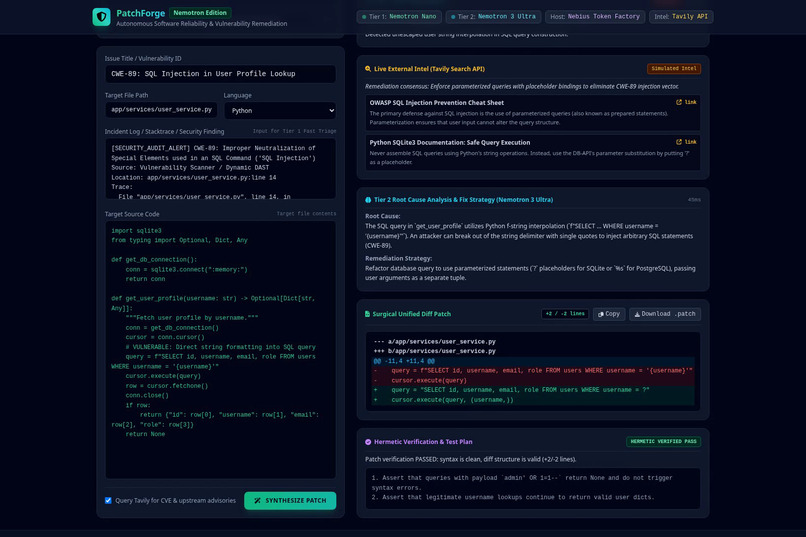The height and width of the screenshot is (537, 806).
Task: Open the Python SQLite3 Documentation link
Action: click(x=686, y=142)
